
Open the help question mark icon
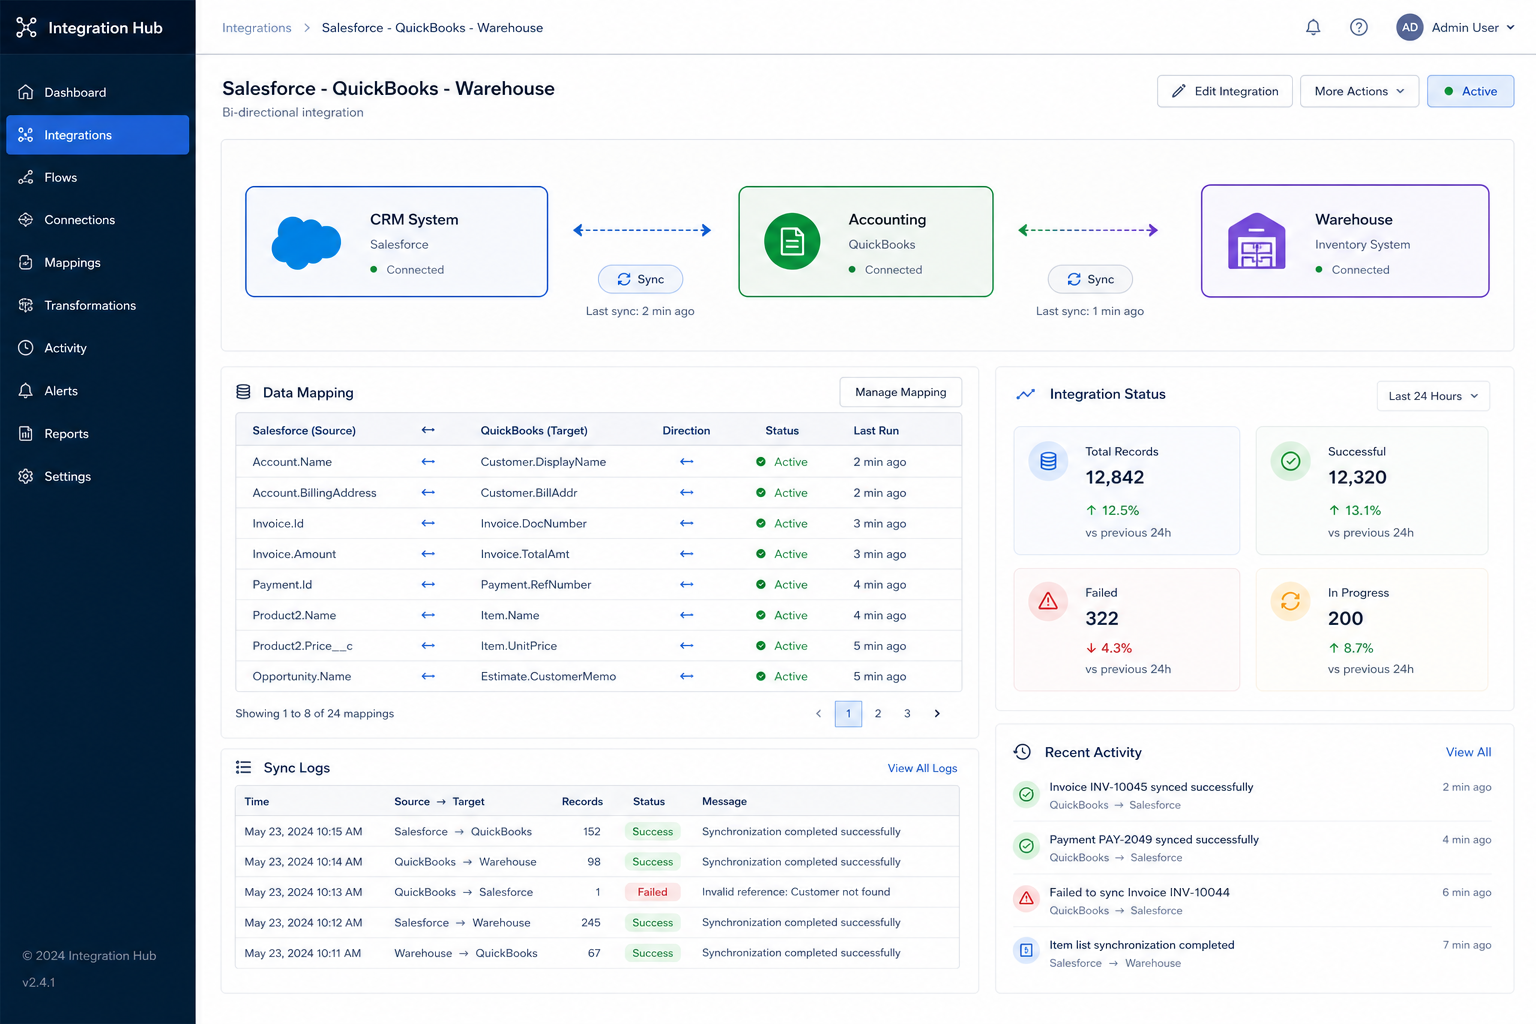1358,27
